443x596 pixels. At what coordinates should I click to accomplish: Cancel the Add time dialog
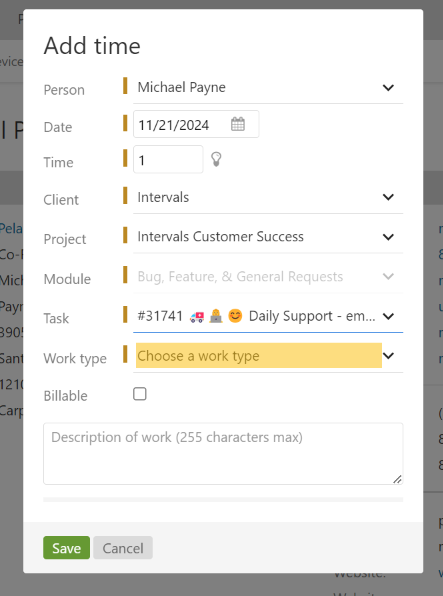(x=123, y=548)
